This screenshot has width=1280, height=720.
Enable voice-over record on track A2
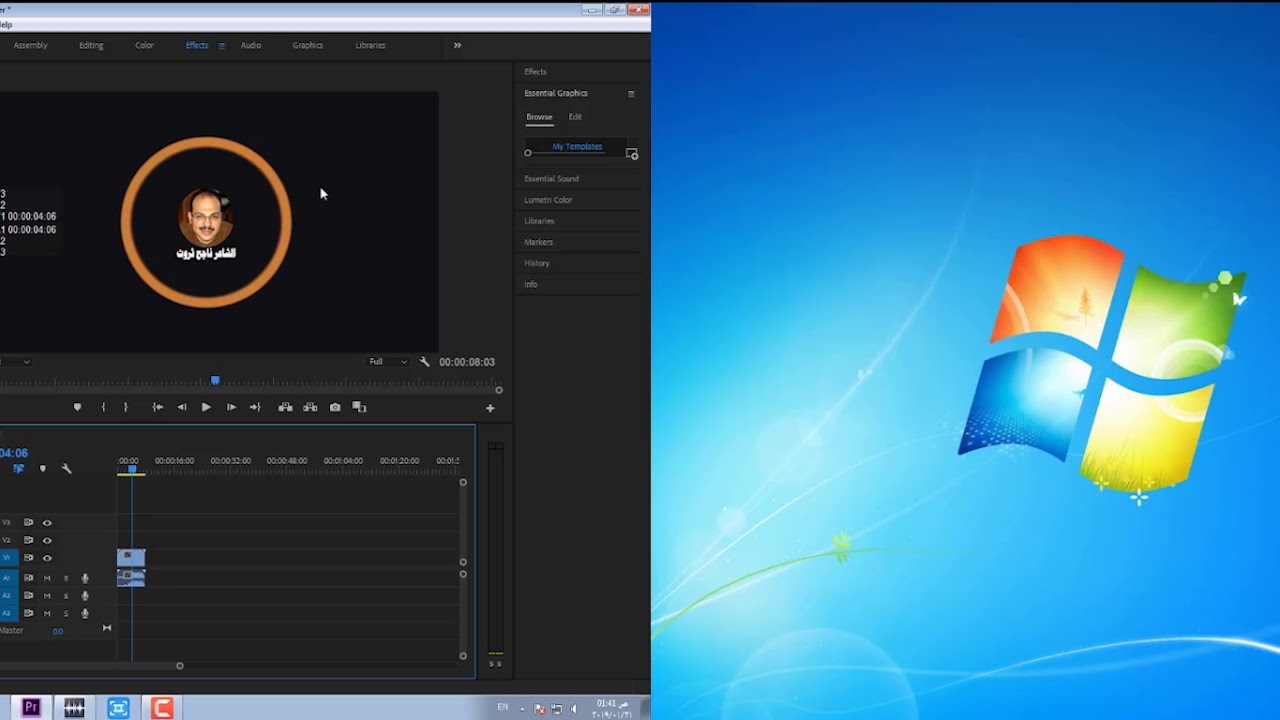tap(85, 596)
